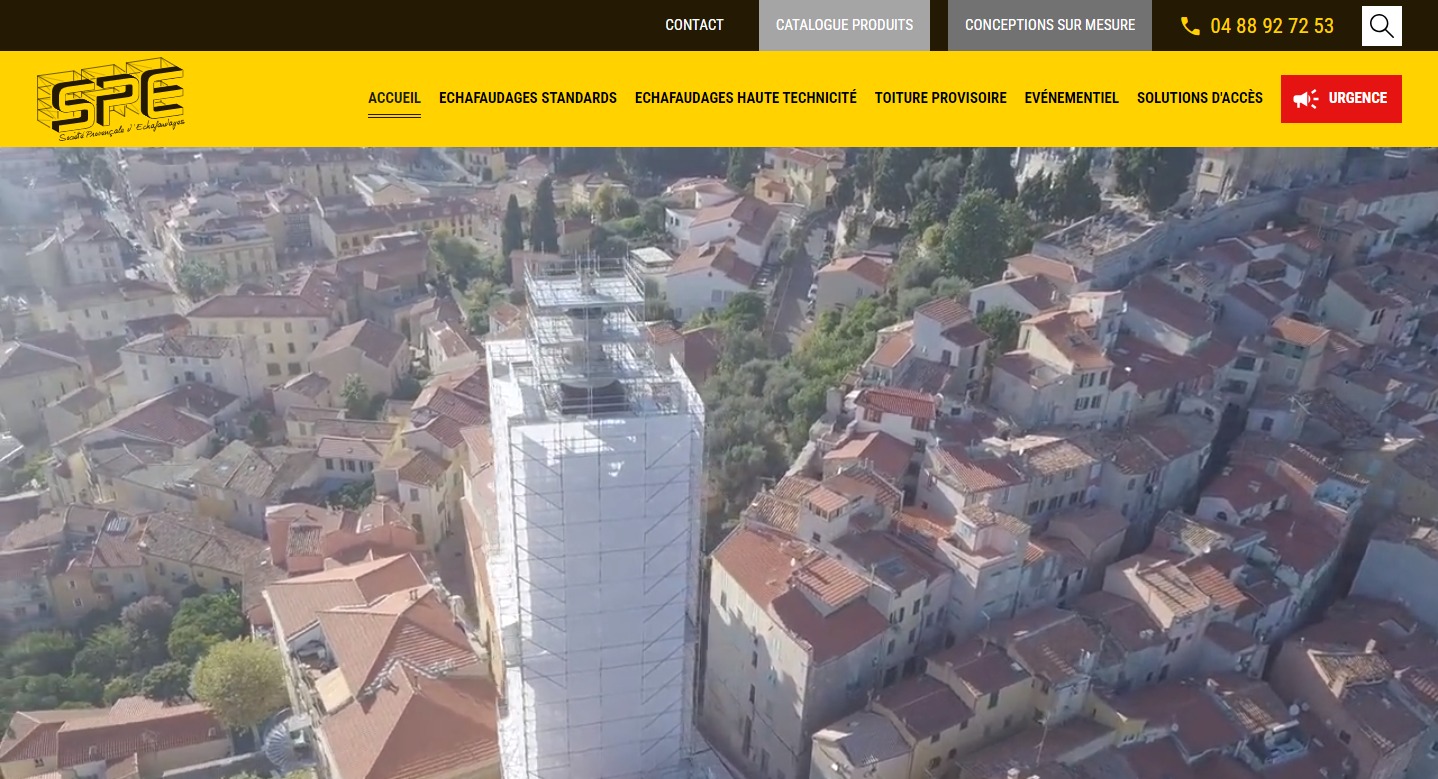The image size is (1438, 779).
Task: Open the Solutions d'accès menu
Action: click(1199, 98)
